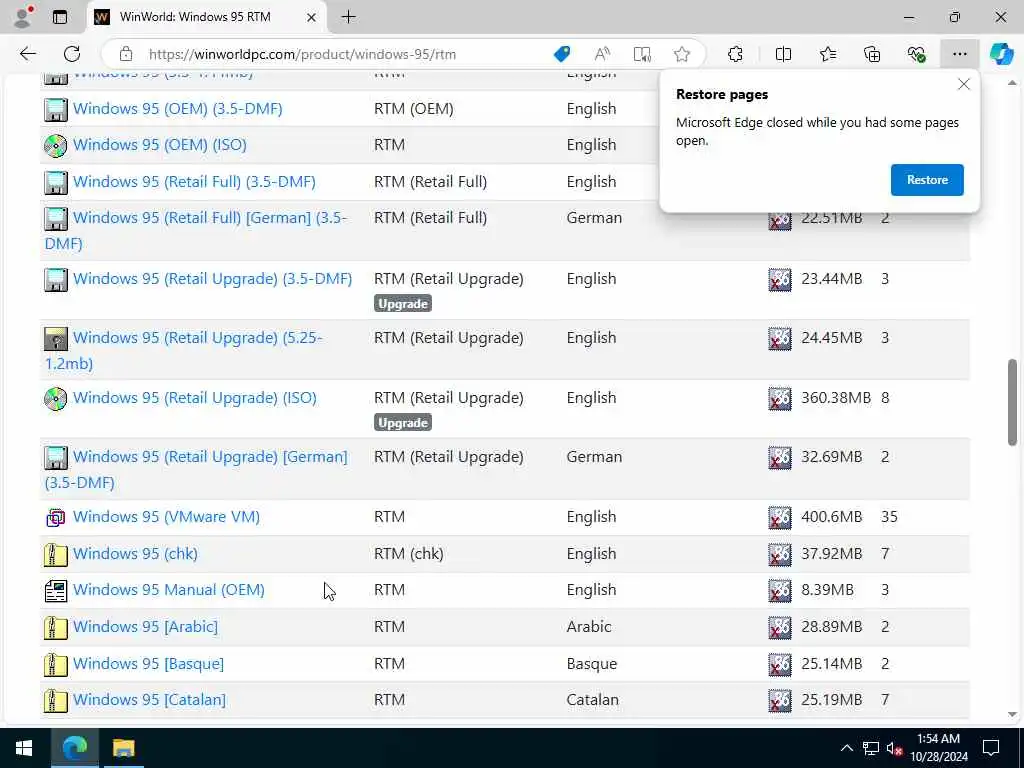Activate Read aloud icon
Viewport: 1024px width, 768px height.
[602, 54]
